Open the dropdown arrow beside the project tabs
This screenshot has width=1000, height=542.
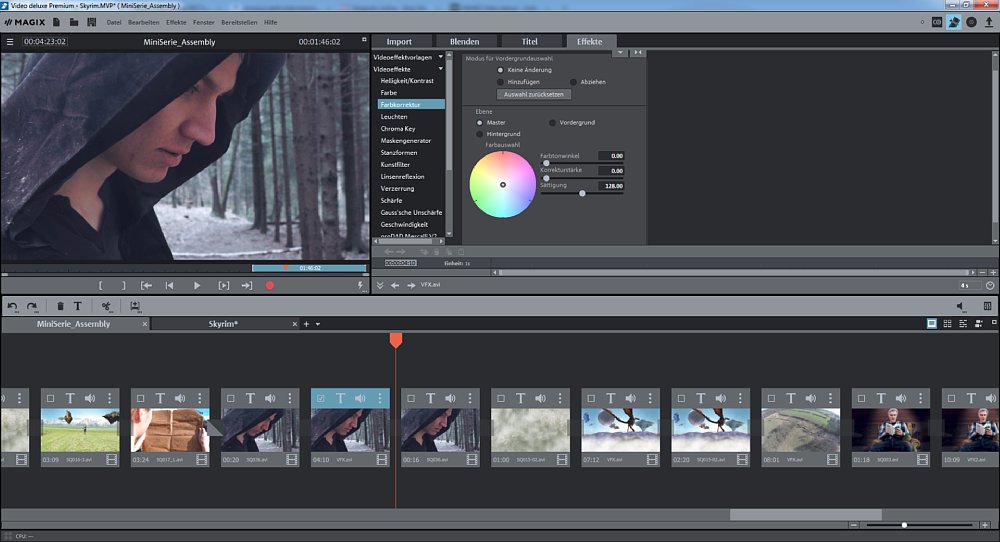(318, 324)
